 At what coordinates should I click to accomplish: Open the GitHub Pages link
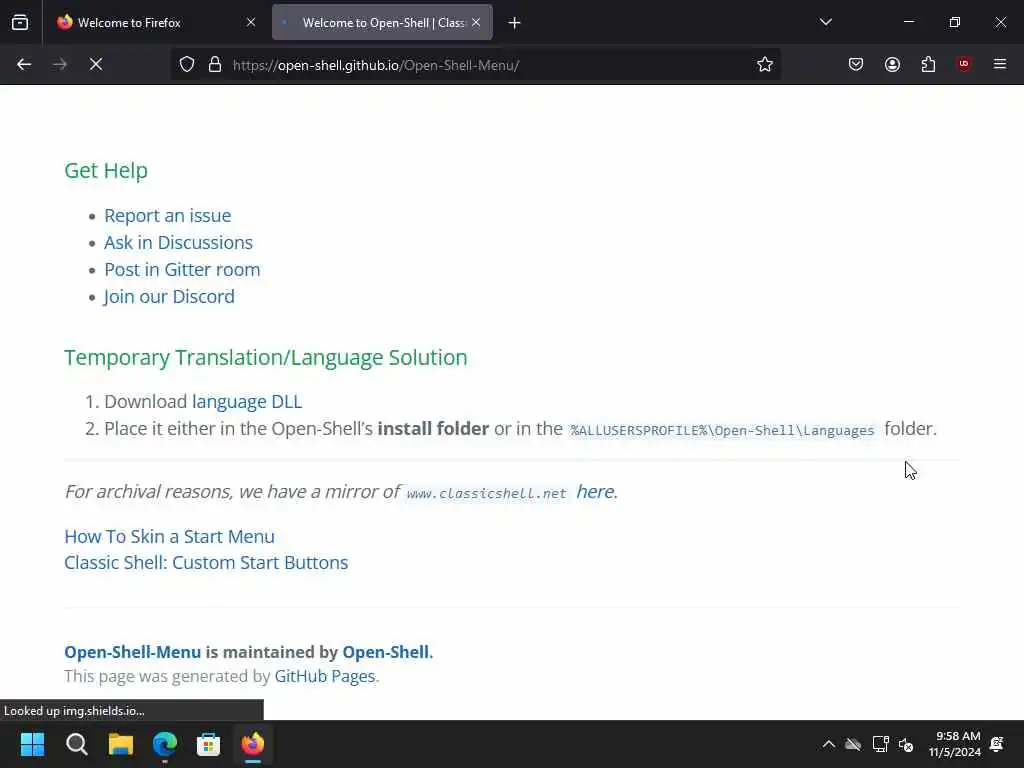325,676
